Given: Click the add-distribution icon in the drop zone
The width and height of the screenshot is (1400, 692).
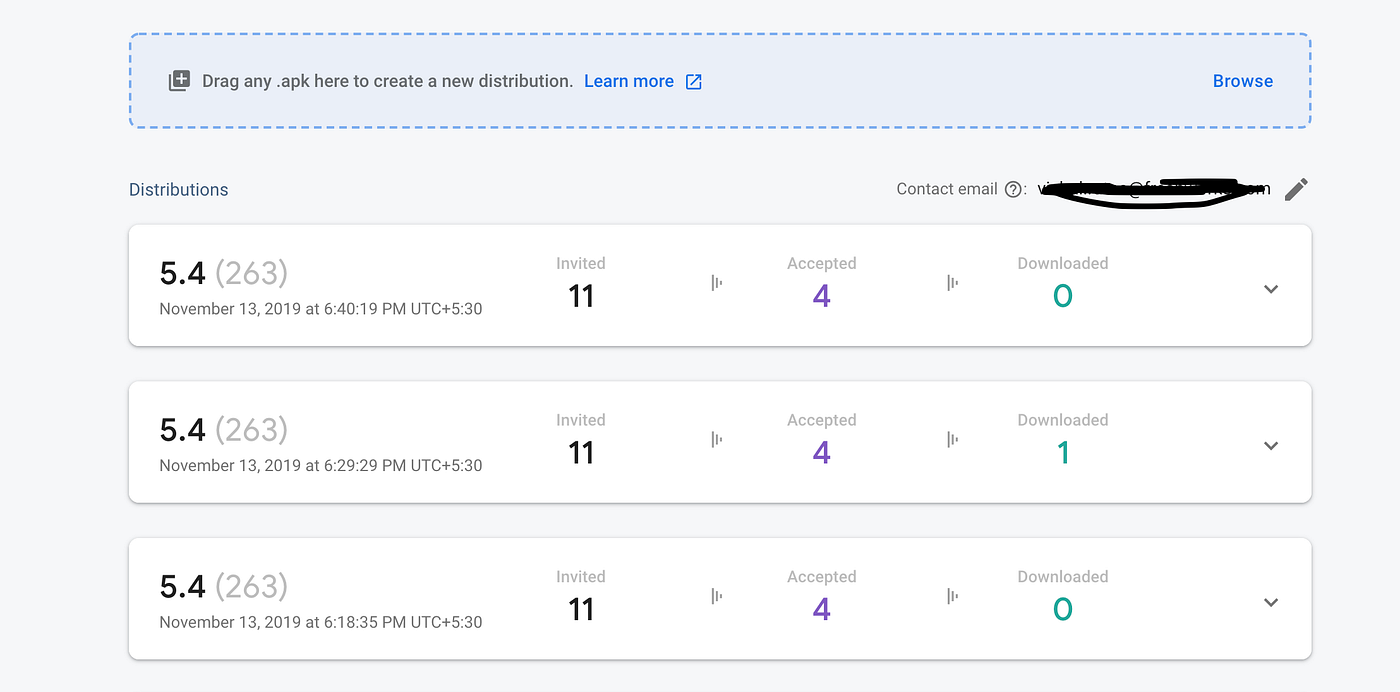Looking at the screenshot, I should (179, 81).
